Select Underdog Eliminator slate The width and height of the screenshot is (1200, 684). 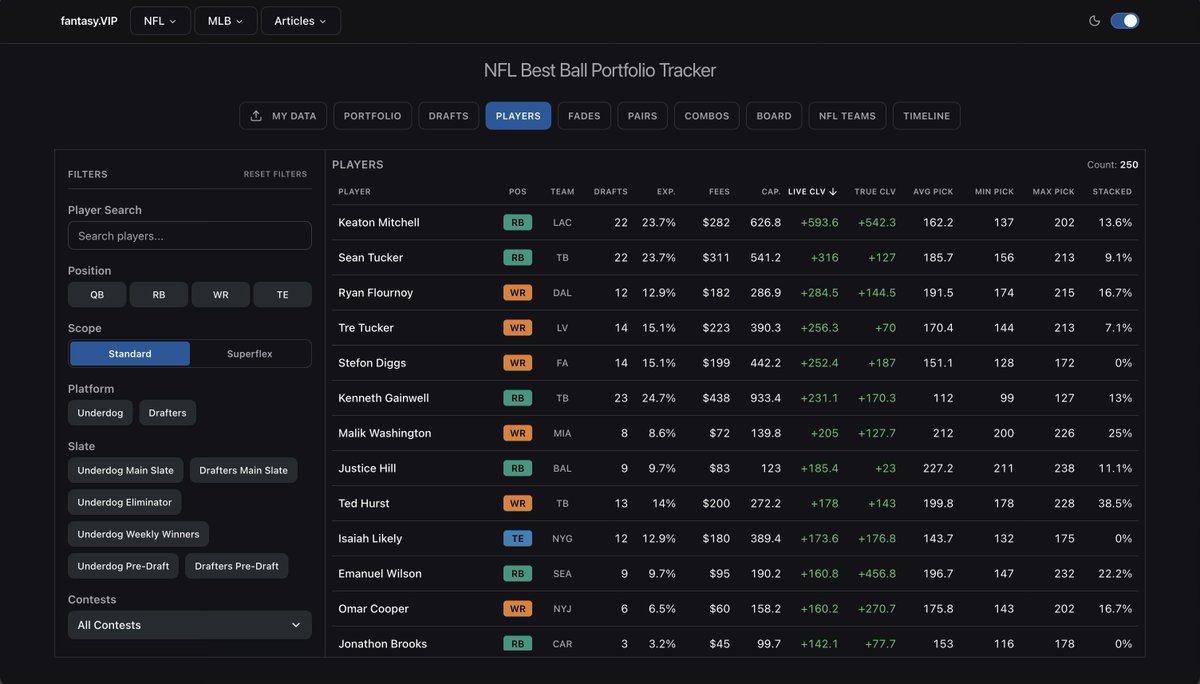[x=125, y=502]
